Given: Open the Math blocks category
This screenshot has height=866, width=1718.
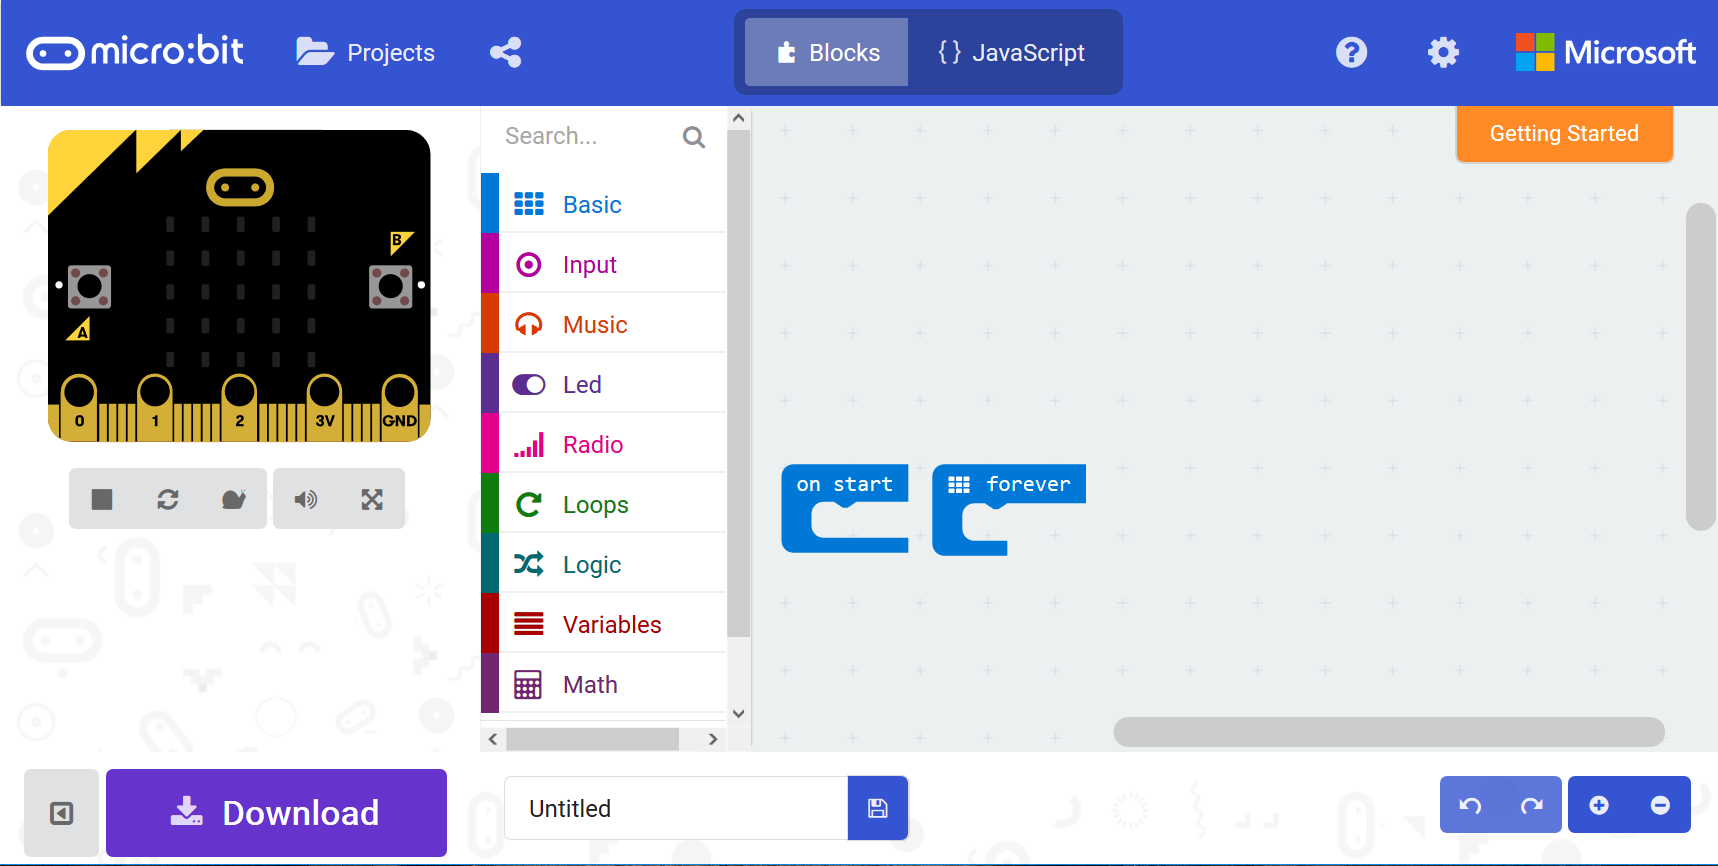Looking at the screenshot, I should coord(603,684).
